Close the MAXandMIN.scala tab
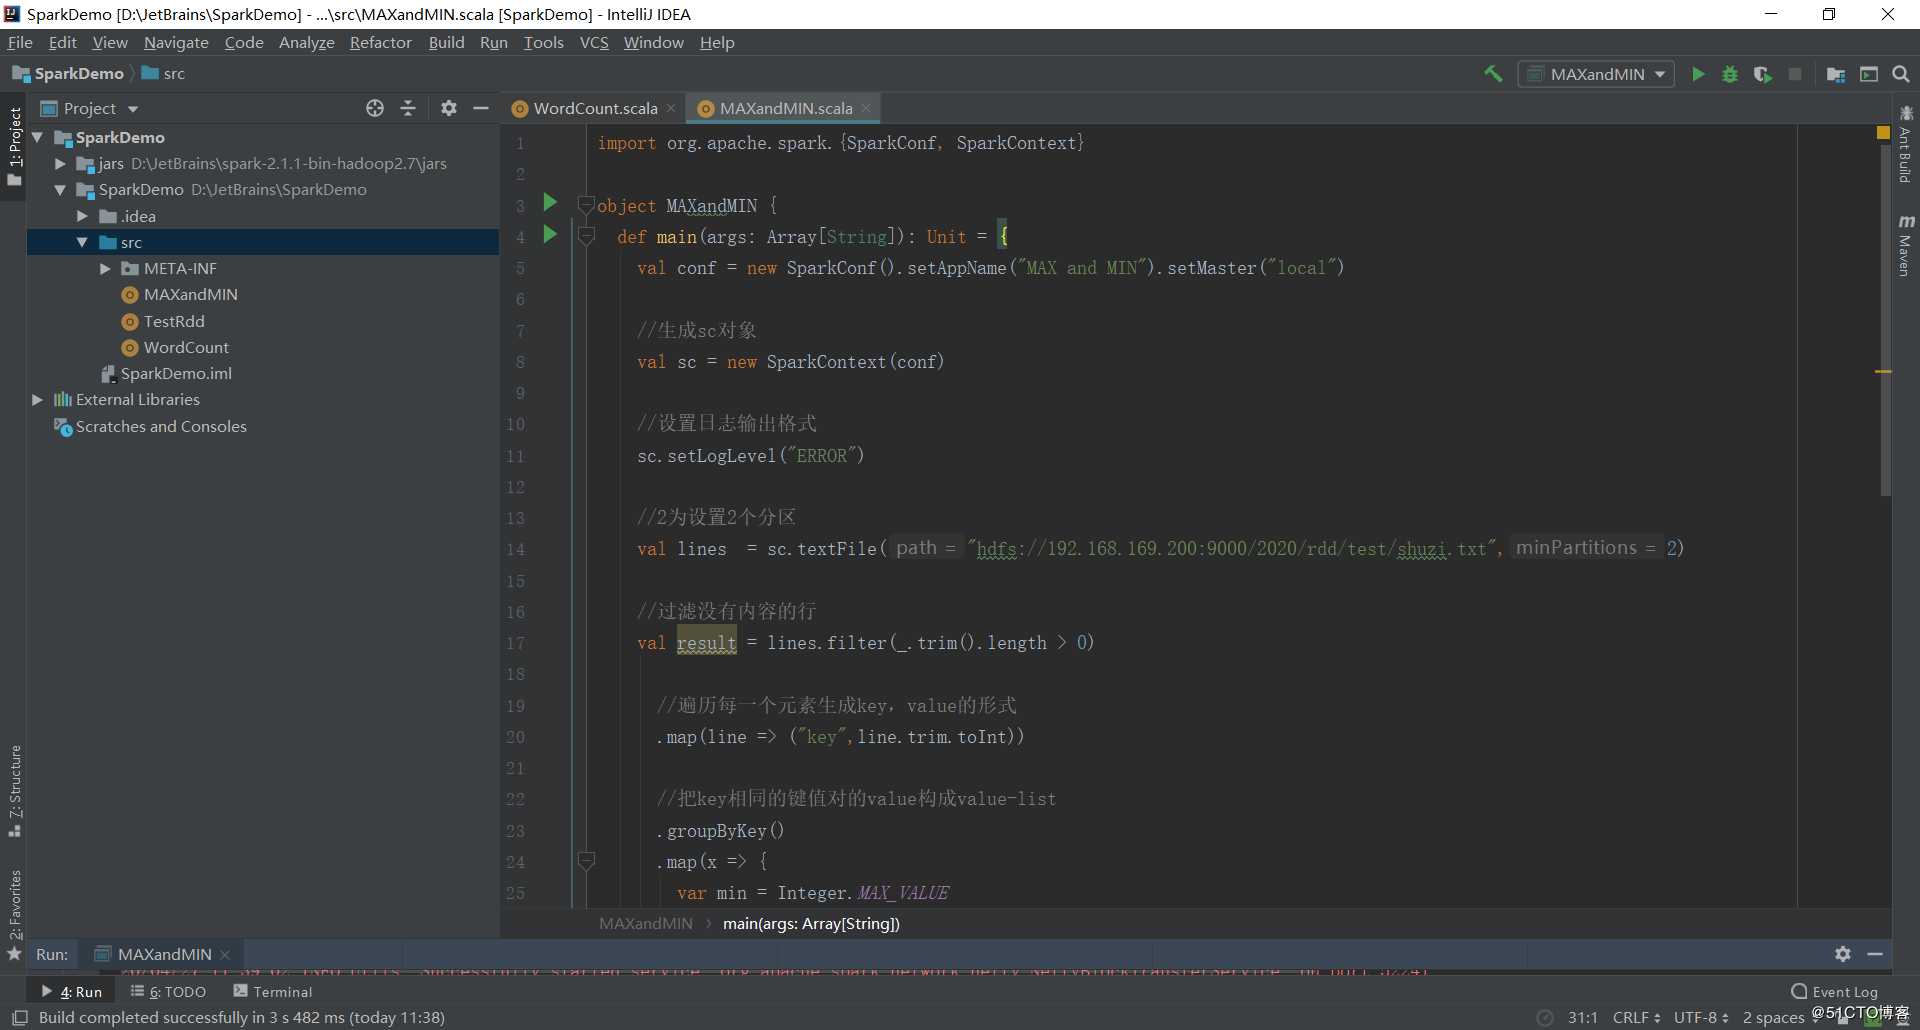 point(866,108)
